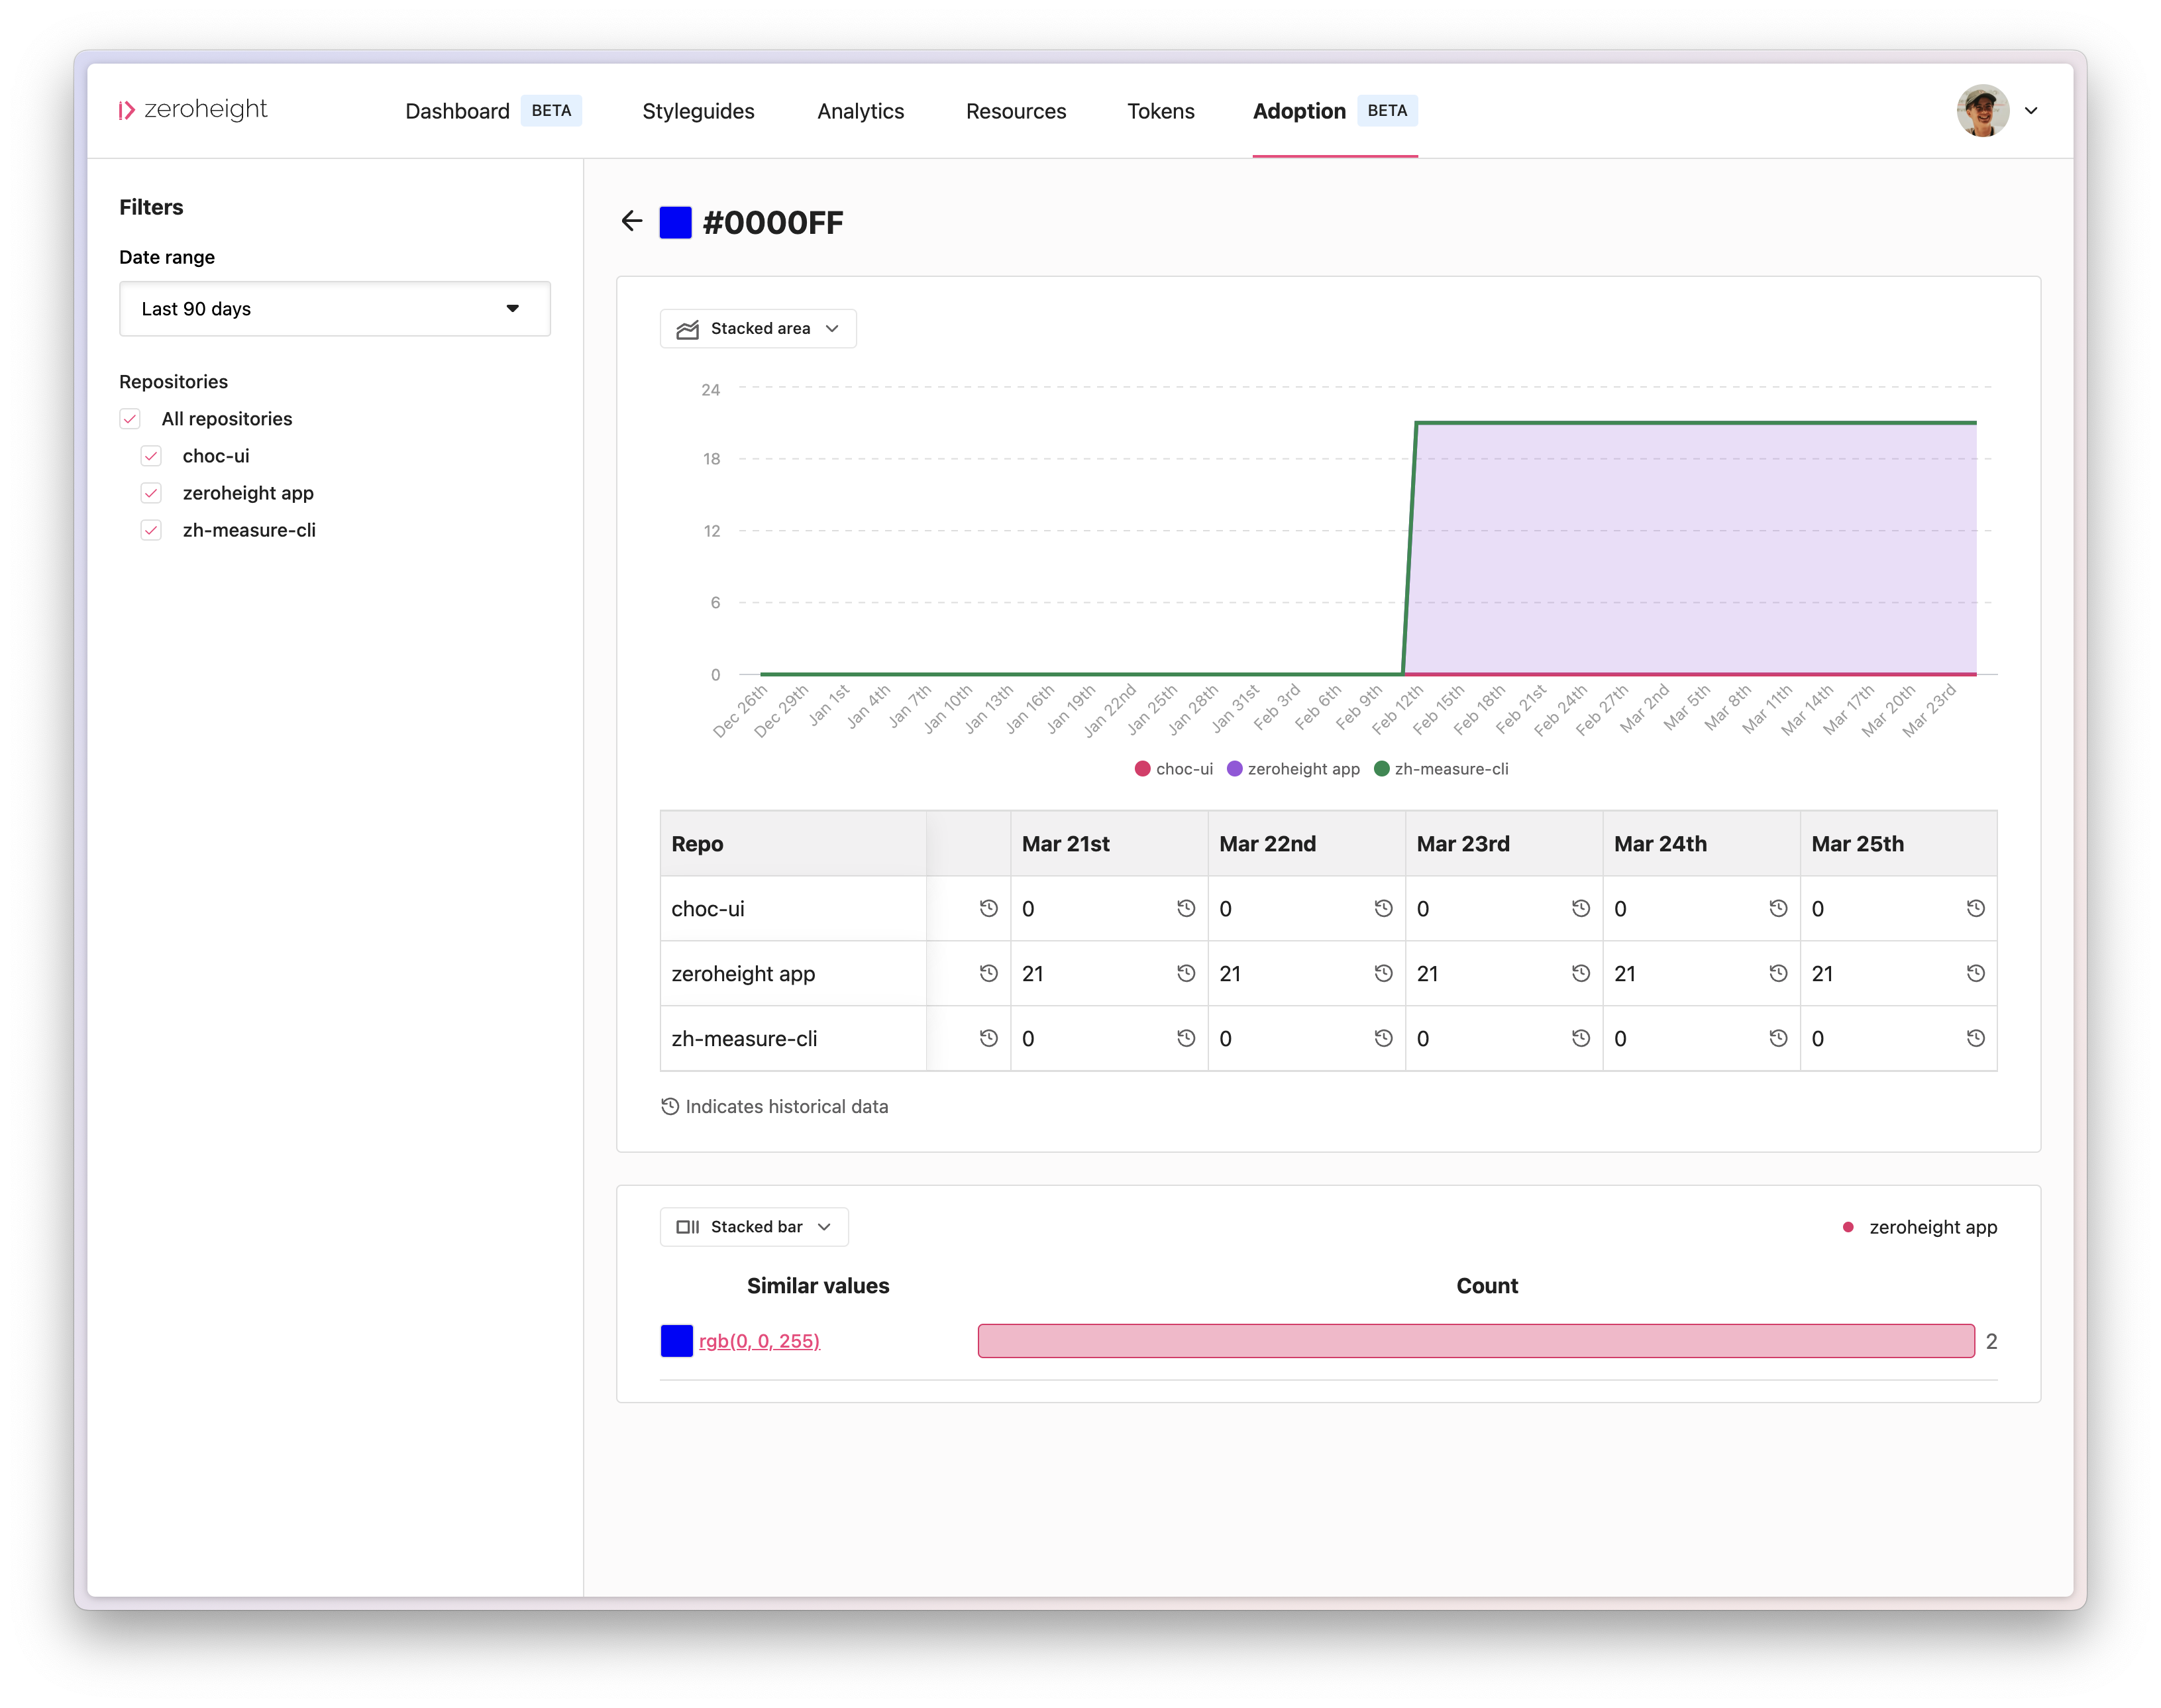Select the Adoption tab
Viewport: 2161px width, 1708px height.
1335,111
